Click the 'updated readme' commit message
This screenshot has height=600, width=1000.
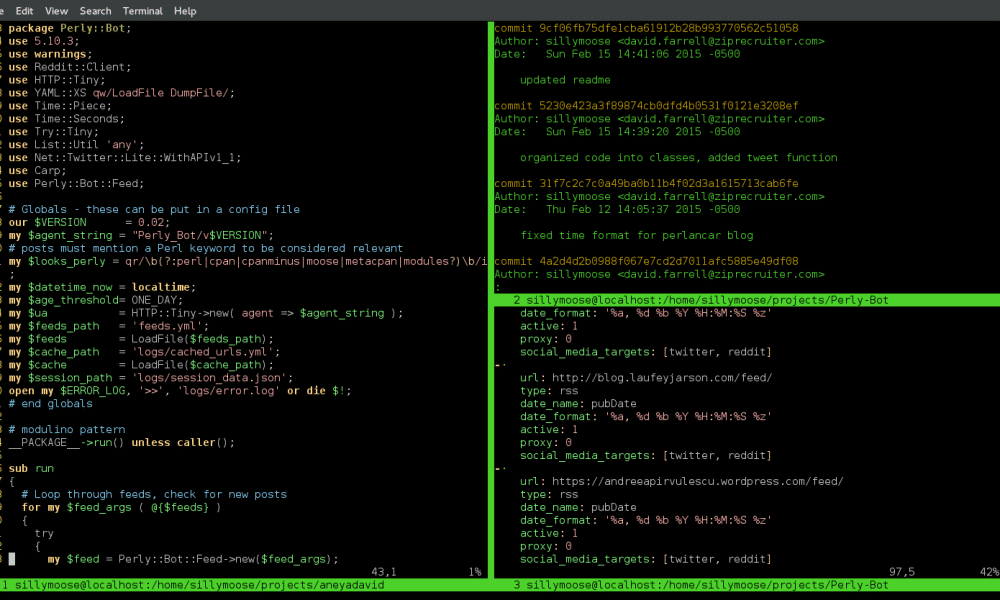565,80
